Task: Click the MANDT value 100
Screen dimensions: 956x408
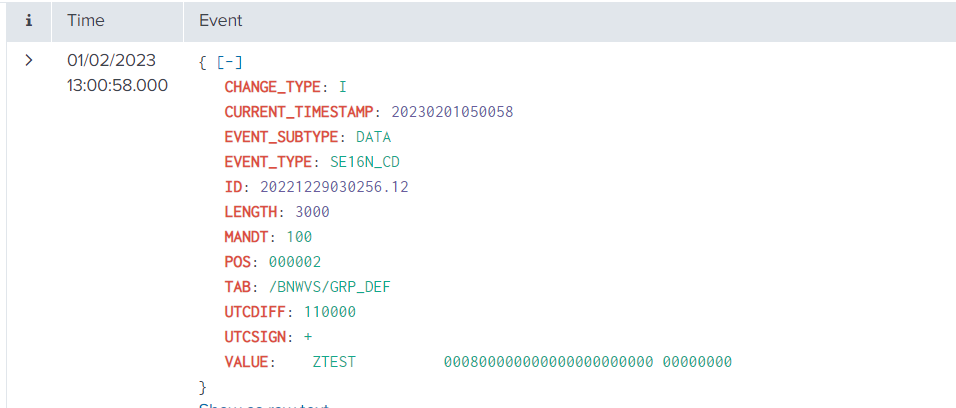Action: click(x=299, y=237)
